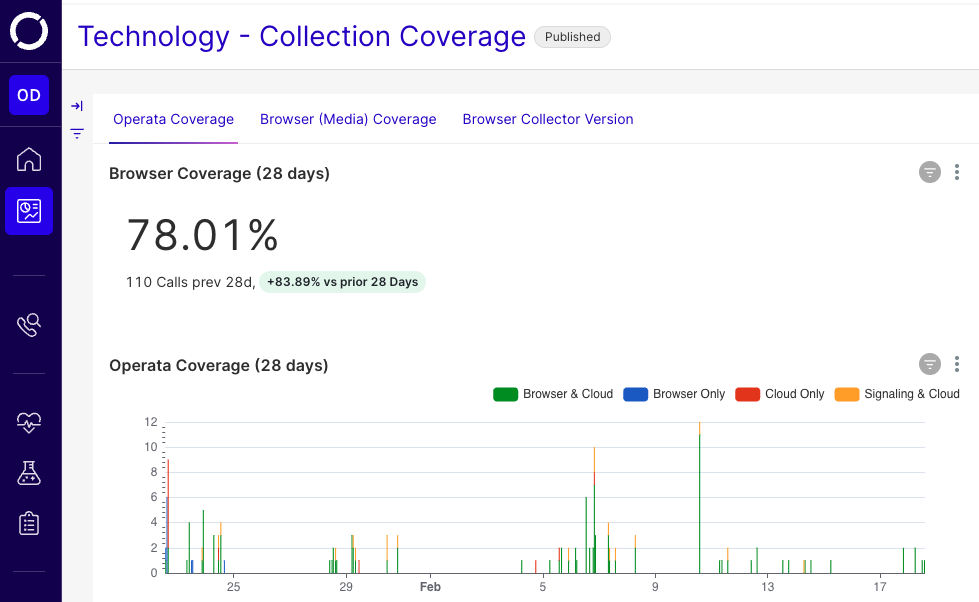
Task: Open the Operata Coverage chart options menu
Action: 957,364
